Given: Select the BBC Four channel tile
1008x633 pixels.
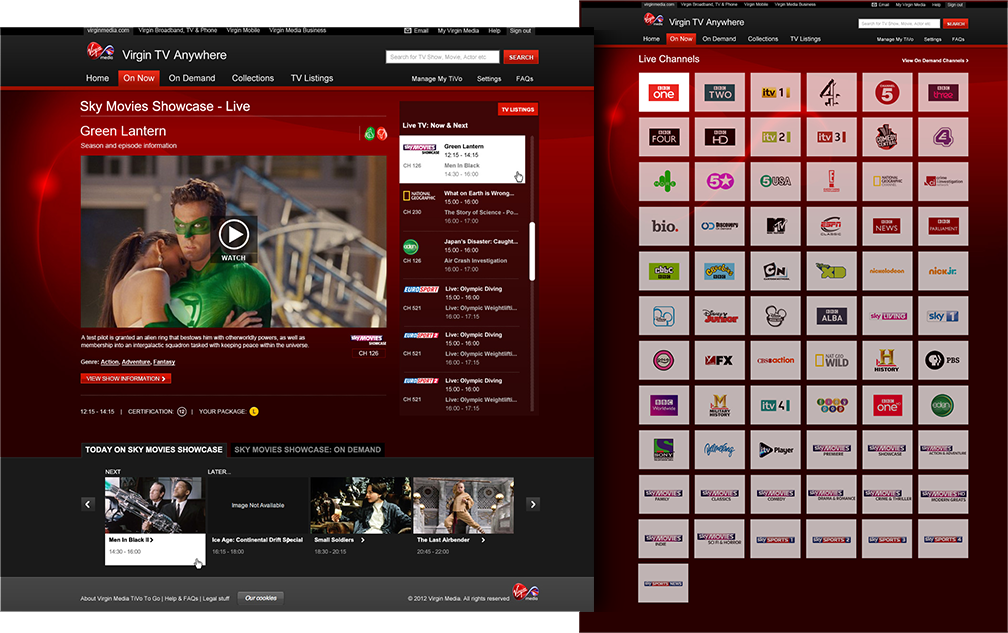Looking at the screenshot, I should point(663,137).
